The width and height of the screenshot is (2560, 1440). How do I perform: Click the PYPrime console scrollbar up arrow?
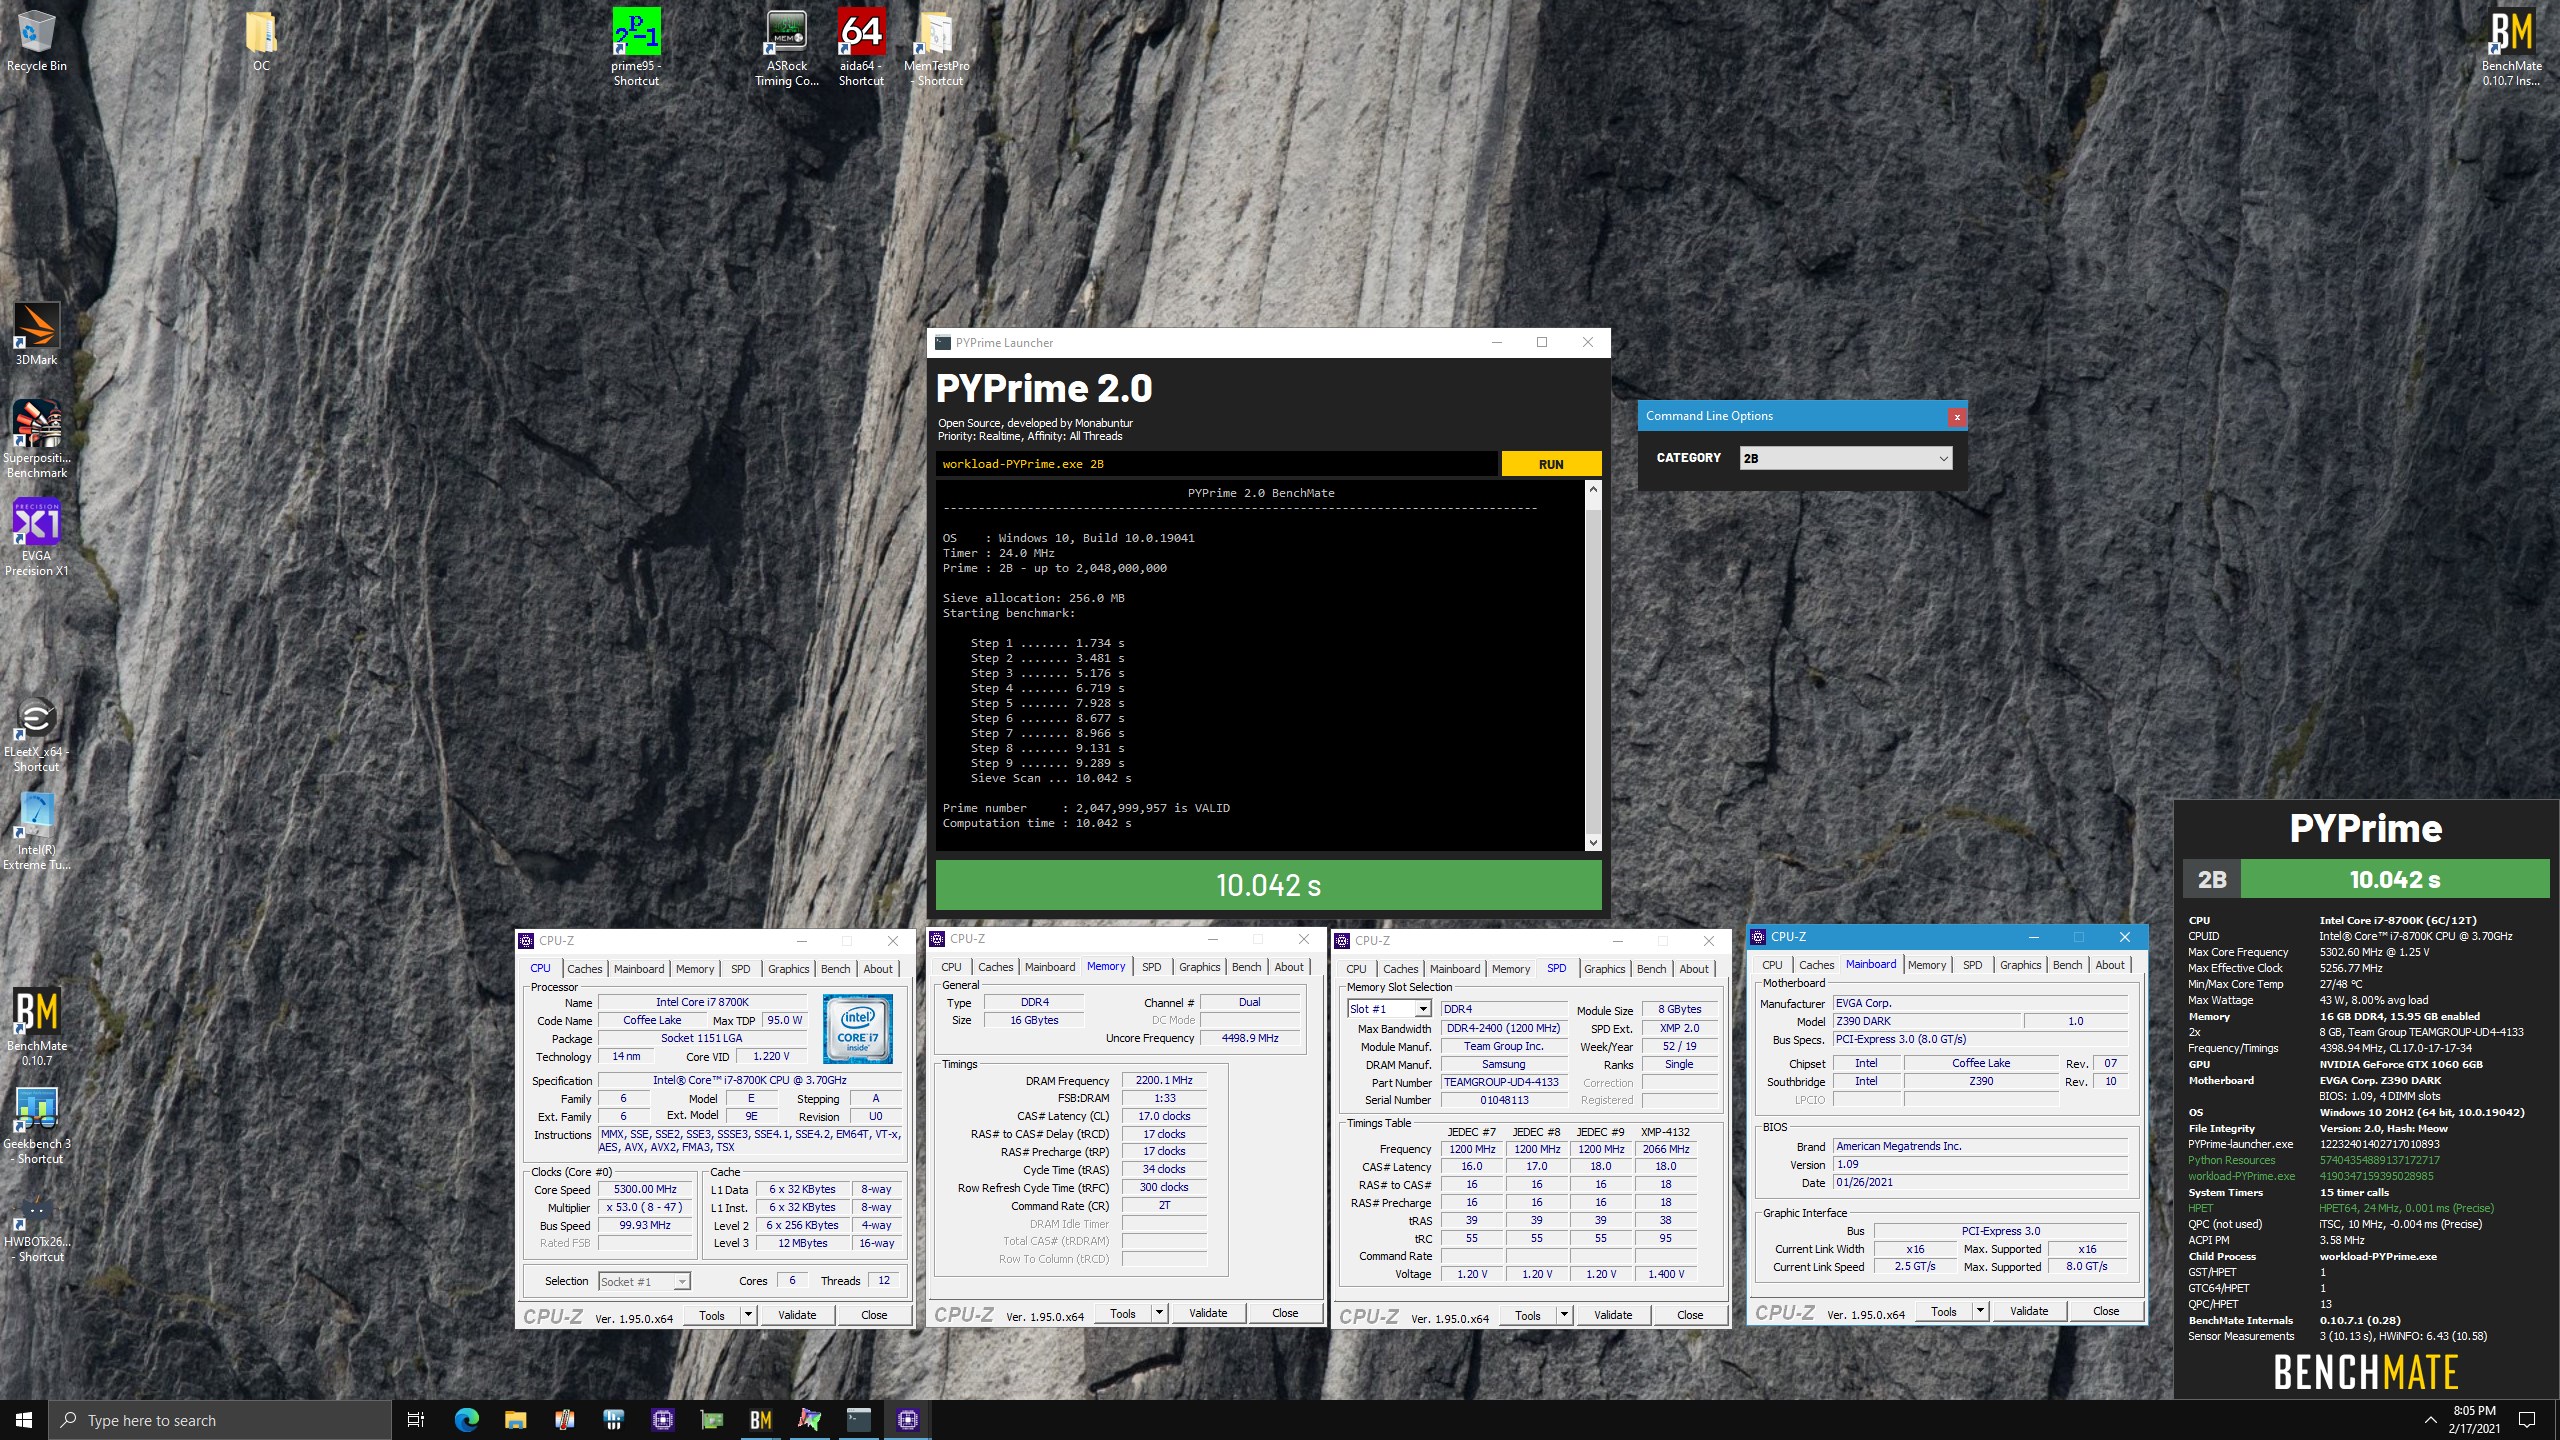point(1593,489)
